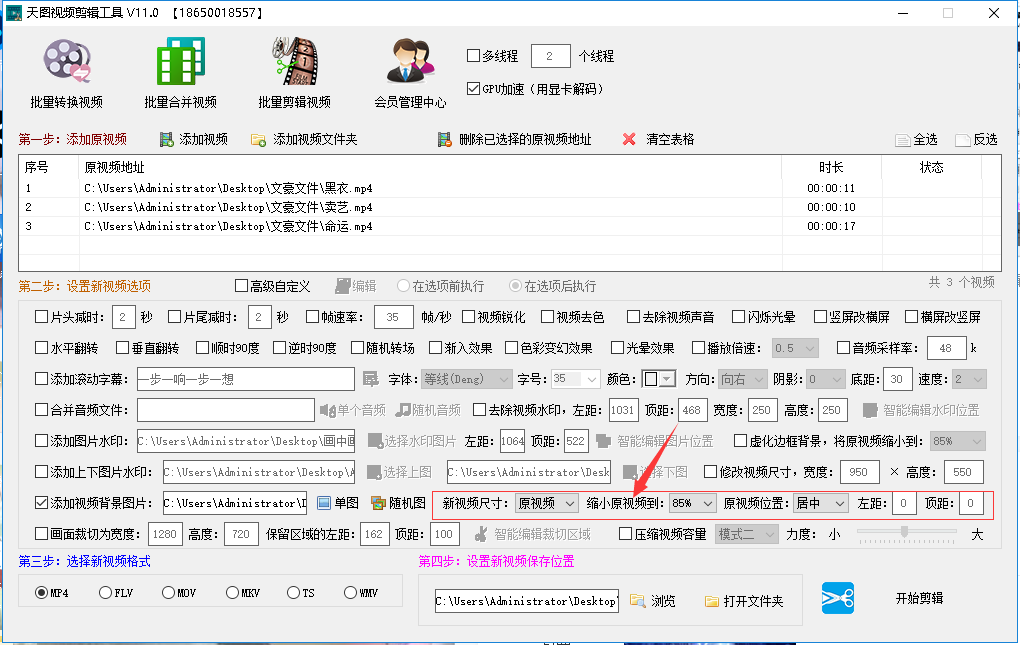
Task: Uncheck the 添加视频背景图片 checkbox
Action: point(41,503)
